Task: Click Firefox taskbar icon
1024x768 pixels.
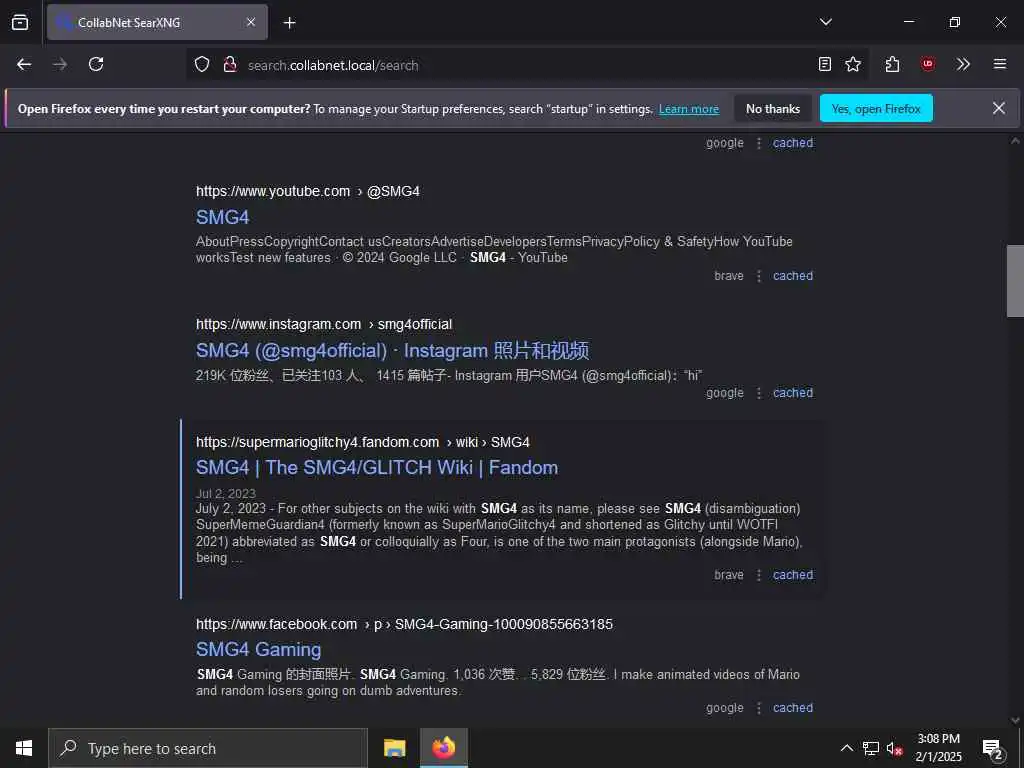Action: pos(443,748)
